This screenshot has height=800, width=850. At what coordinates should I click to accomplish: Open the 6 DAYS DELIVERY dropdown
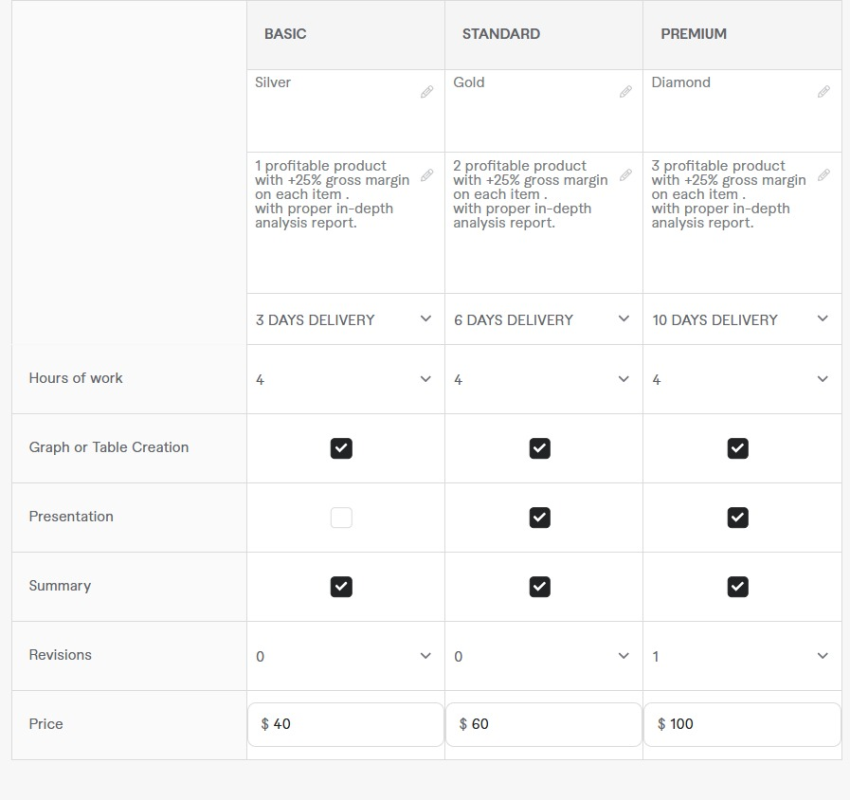[544, 319]
